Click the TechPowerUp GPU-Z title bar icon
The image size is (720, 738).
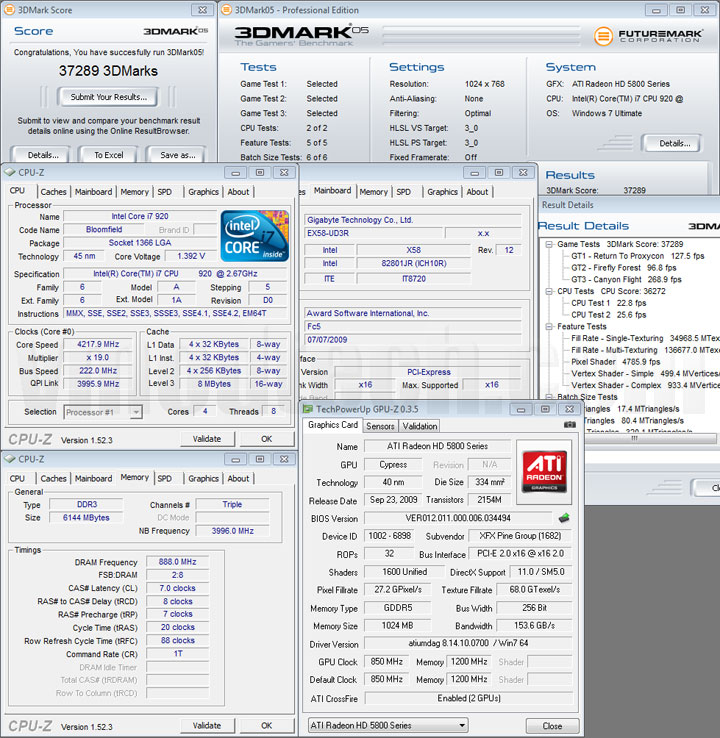(308, 409)
